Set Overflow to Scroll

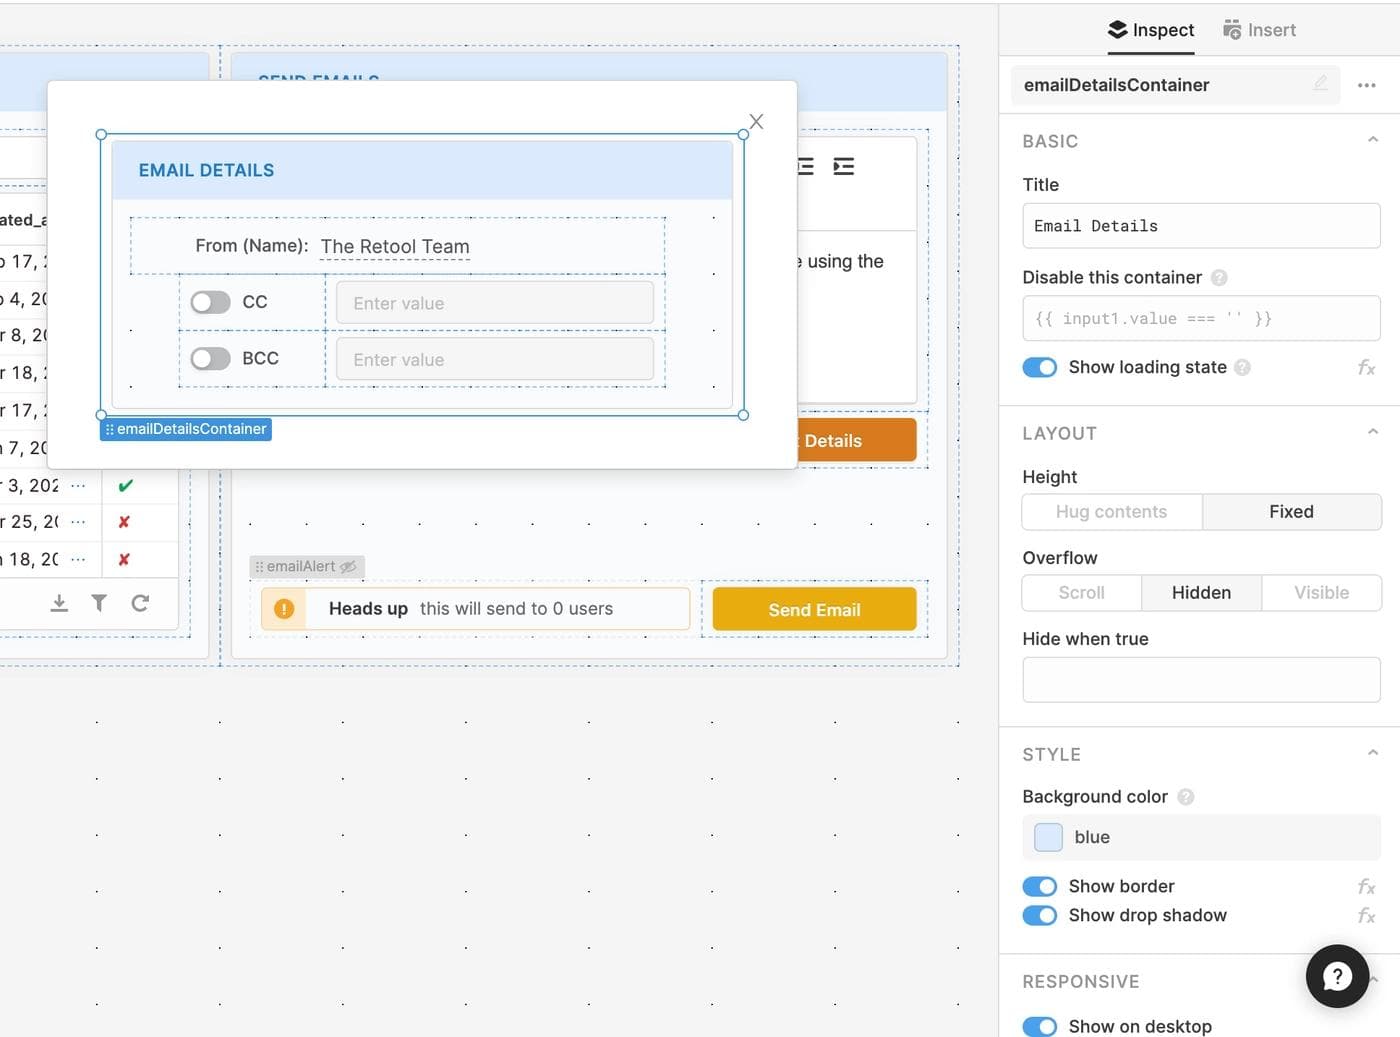[1081, 593]
